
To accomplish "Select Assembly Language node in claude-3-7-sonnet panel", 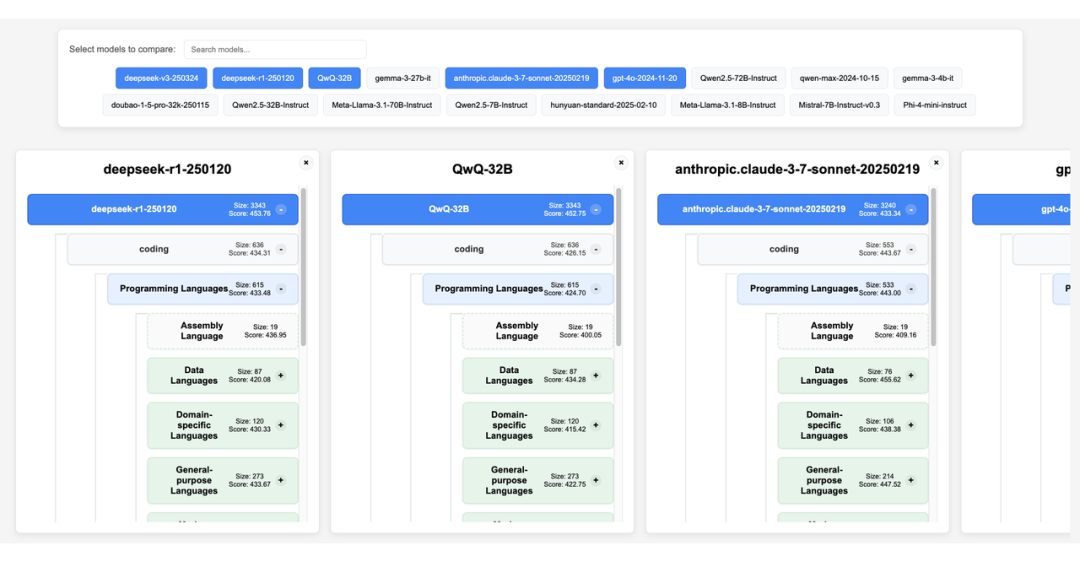I will 853,331.
